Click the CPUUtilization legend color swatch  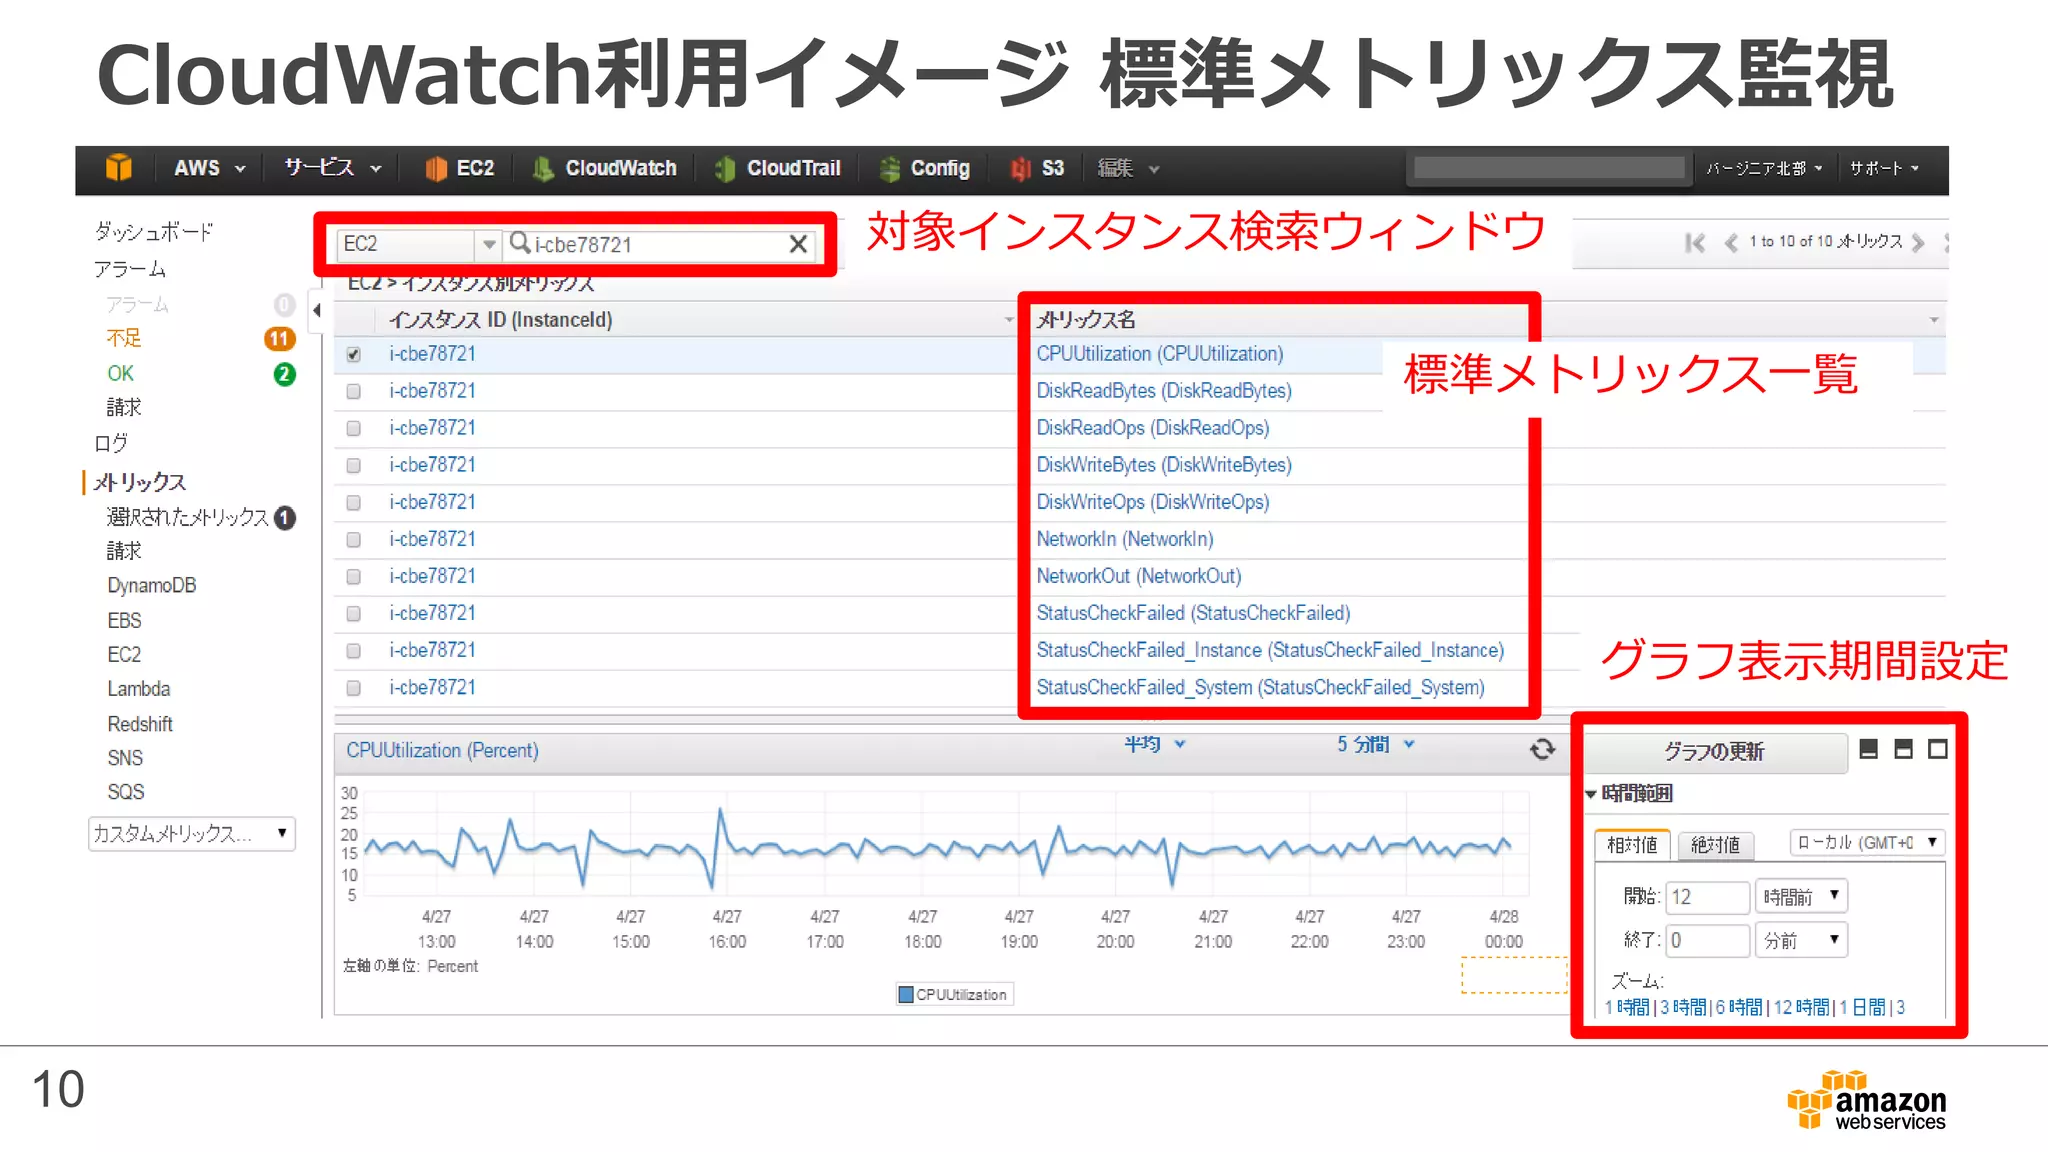[x=906, y=995]
